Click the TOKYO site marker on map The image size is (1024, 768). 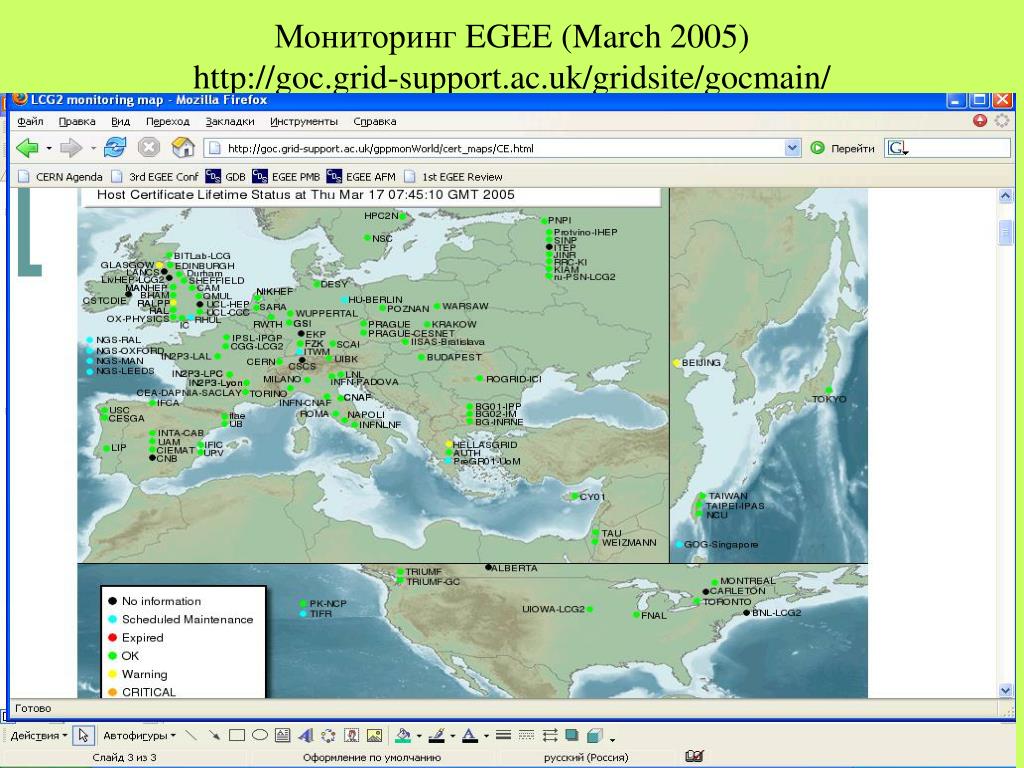tap(829, 390)
